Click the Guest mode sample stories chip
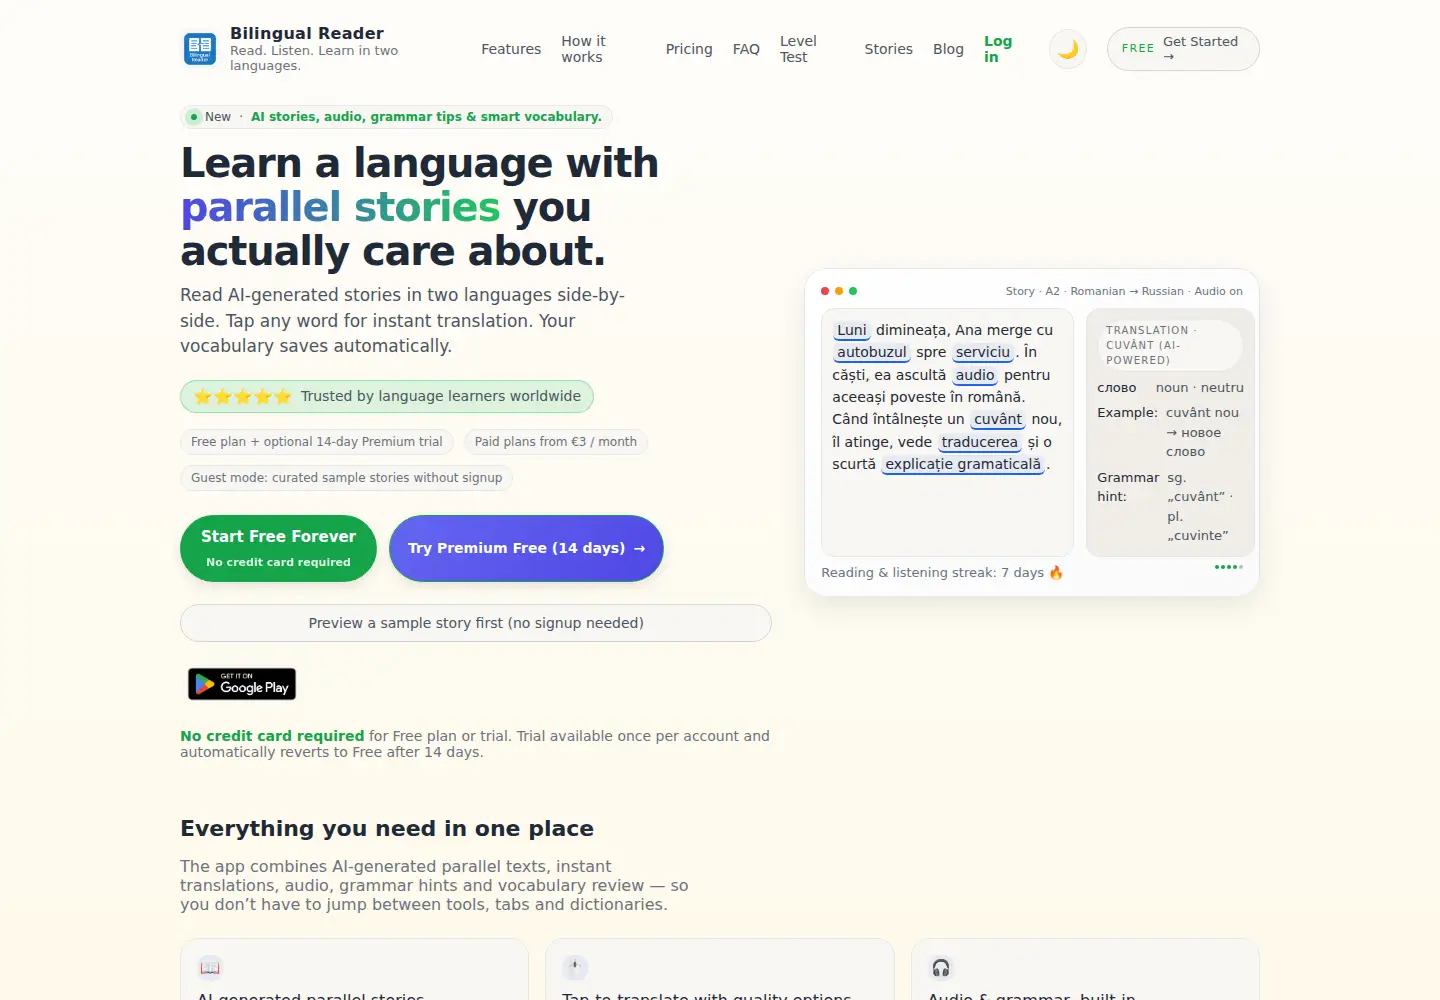 pyautogui.click(x=347, y=478)
